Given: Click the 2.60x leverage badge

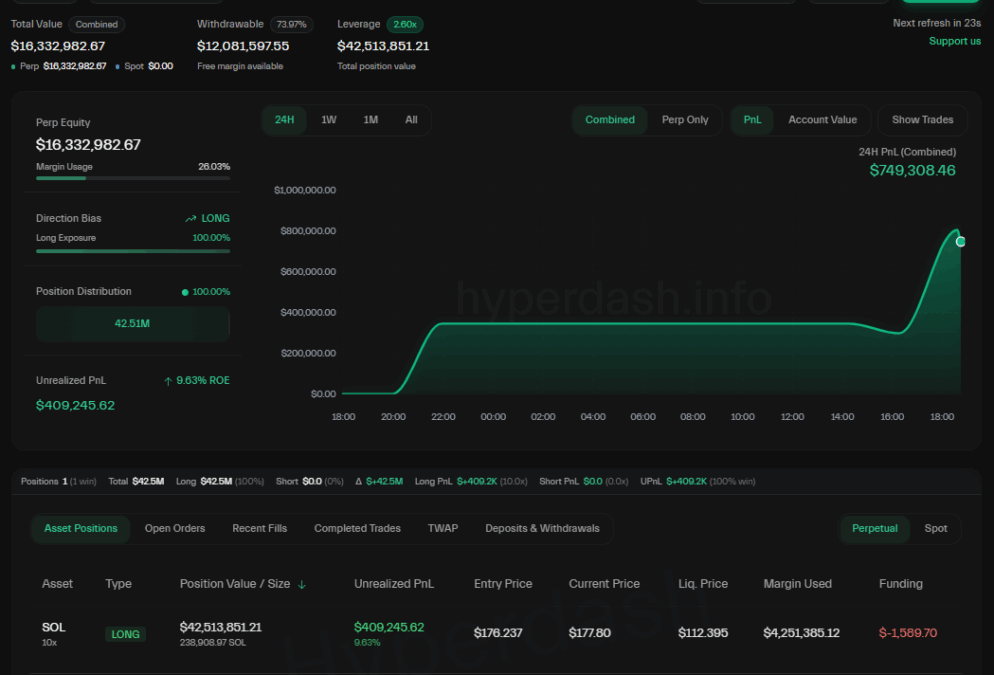Looking at the screenshot, I should coord(405,25).
